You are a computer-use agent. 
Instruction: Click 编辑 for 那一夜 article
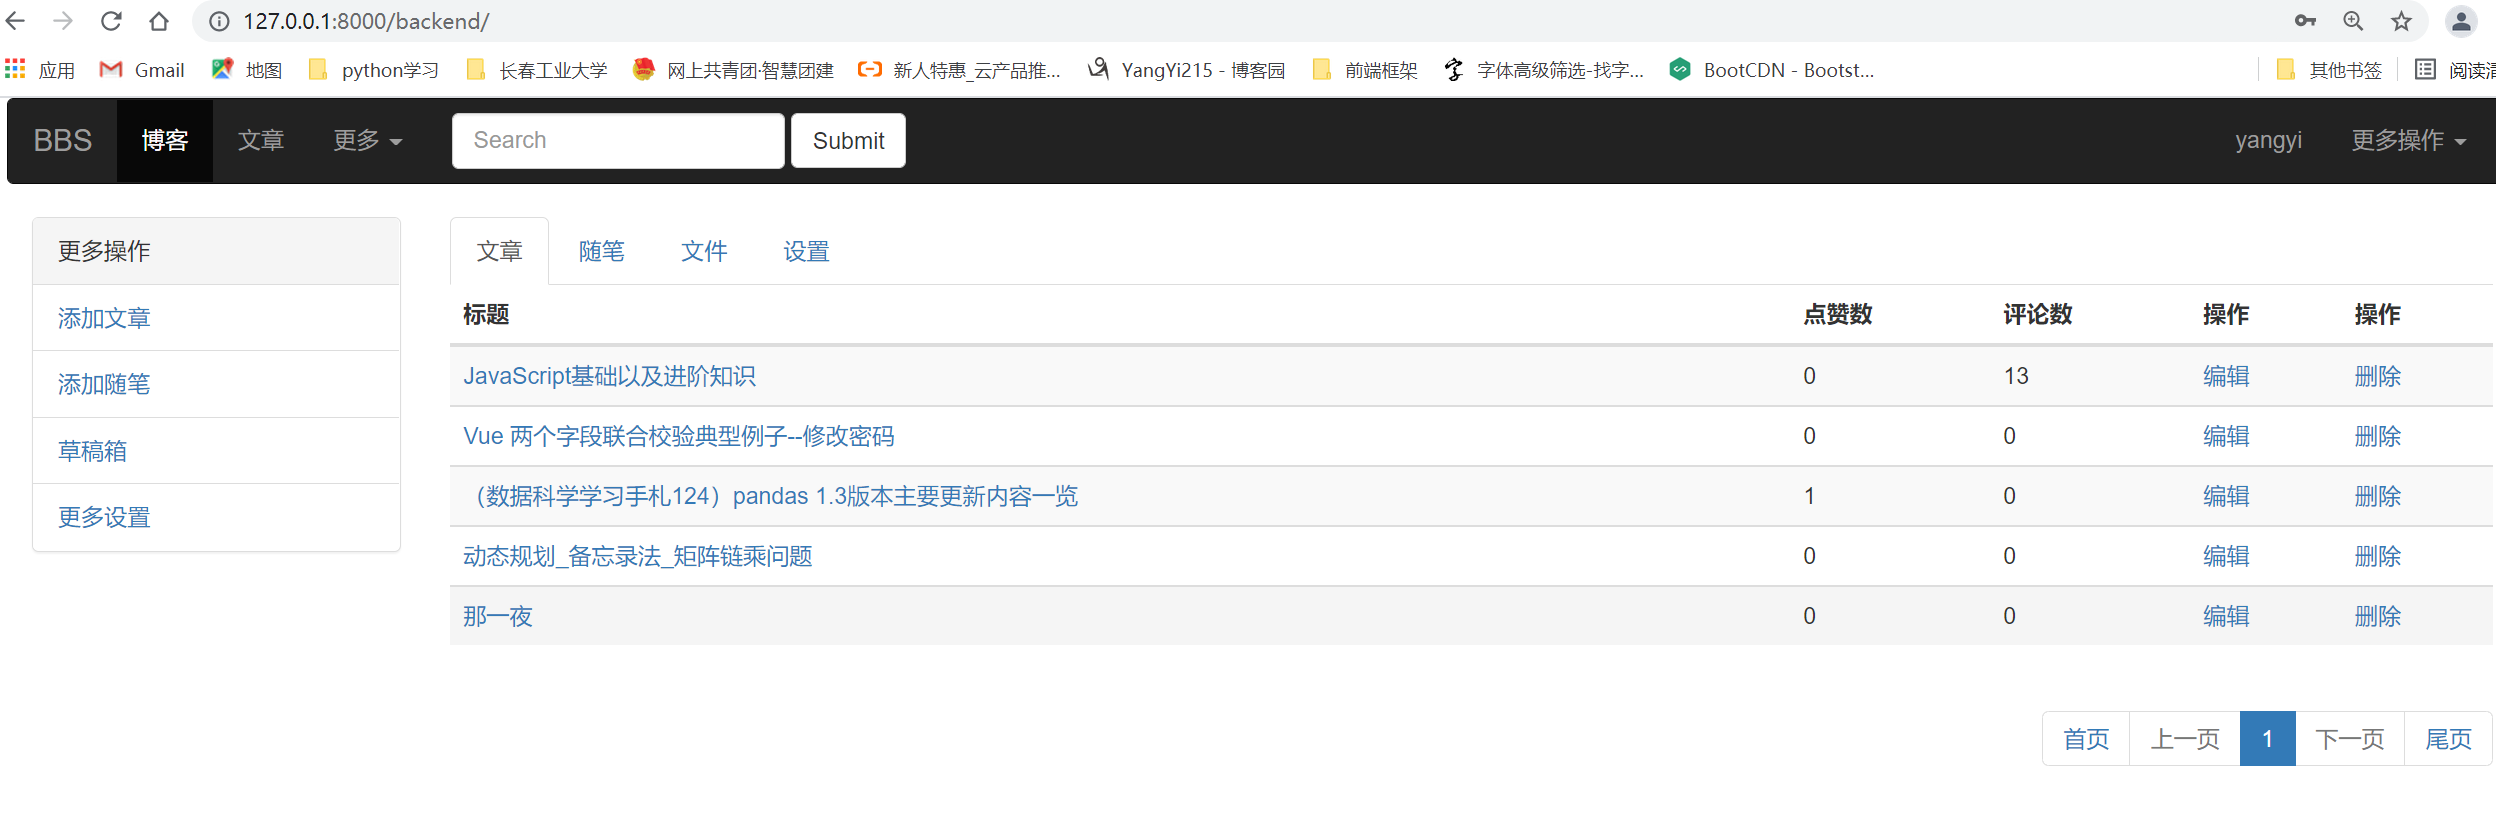pos(2226,616)
